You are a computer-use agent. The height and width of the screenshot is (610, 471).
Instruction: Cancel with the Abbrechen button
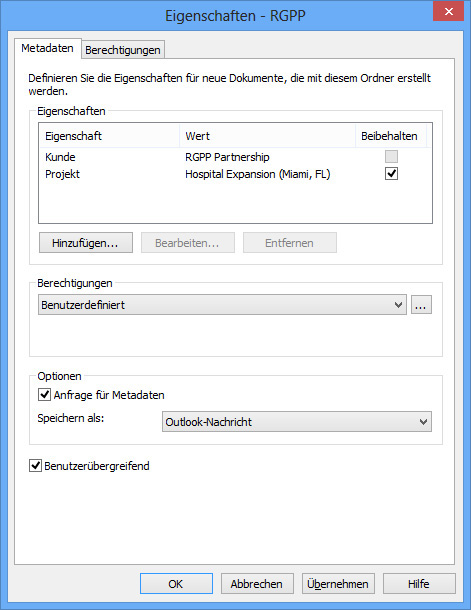coord(257,584)
